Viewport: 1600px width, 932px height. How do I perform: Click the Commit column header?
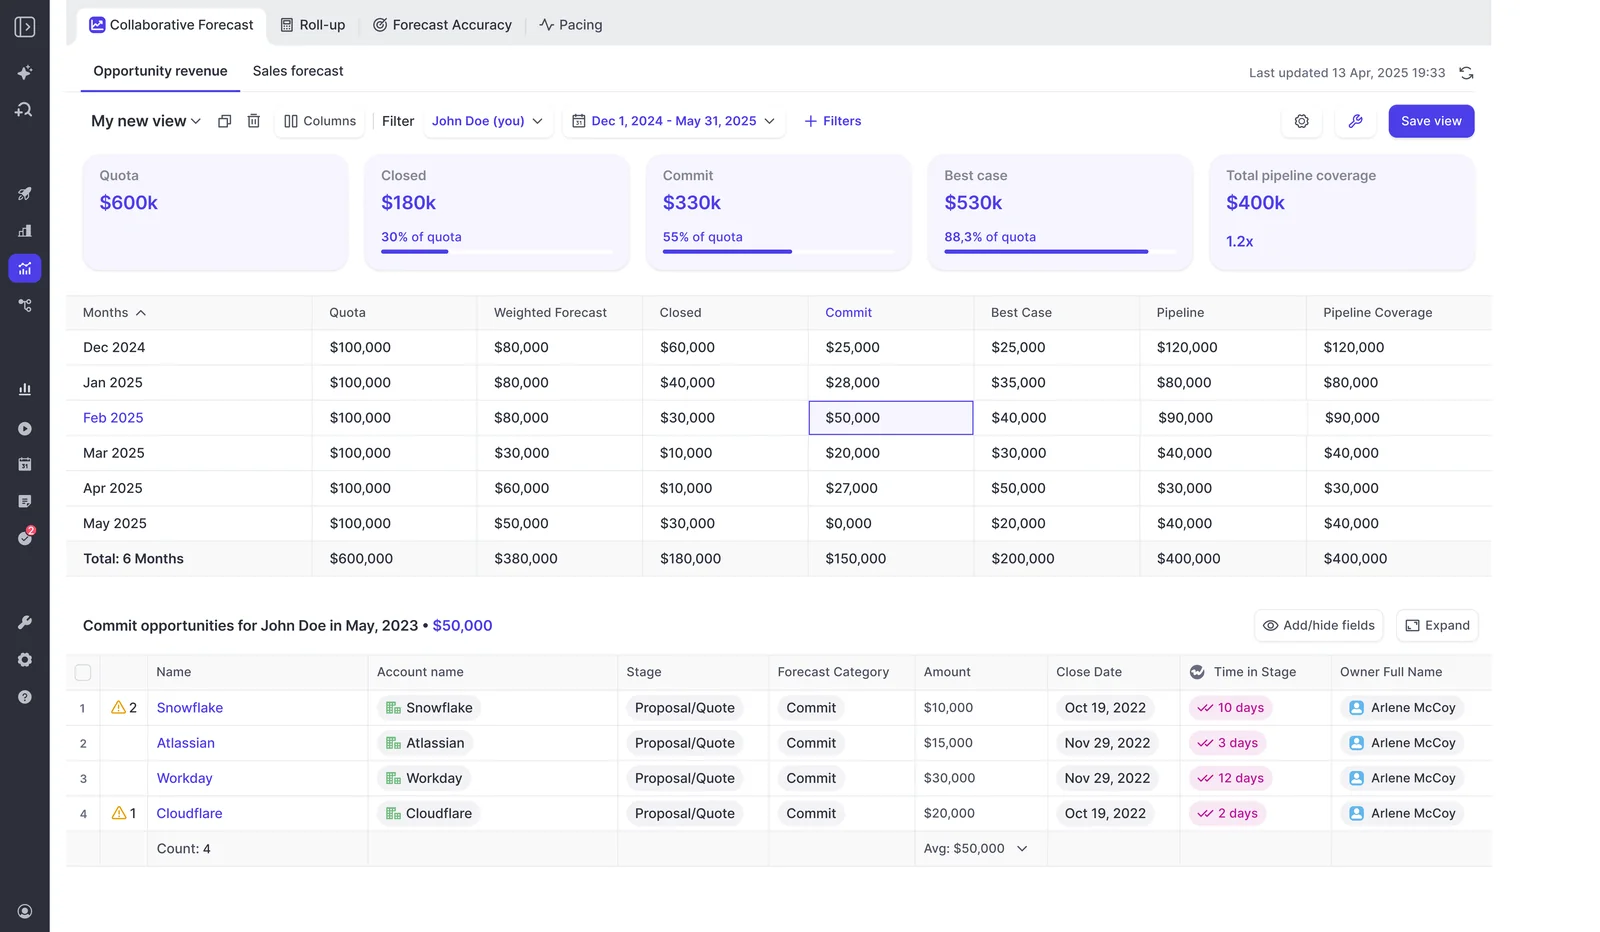[849, 313]
